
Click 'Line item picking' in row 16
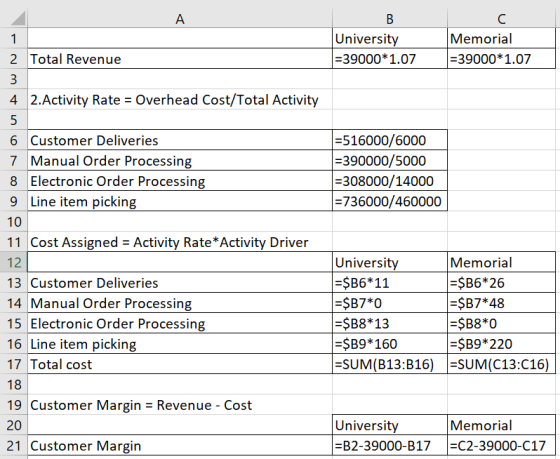tap(180, 344)
